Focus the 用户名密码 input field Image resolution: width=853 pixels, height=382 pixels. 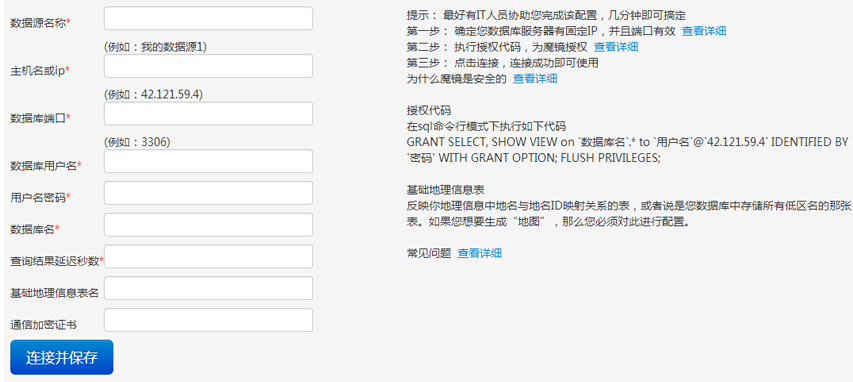coord(208,193)
